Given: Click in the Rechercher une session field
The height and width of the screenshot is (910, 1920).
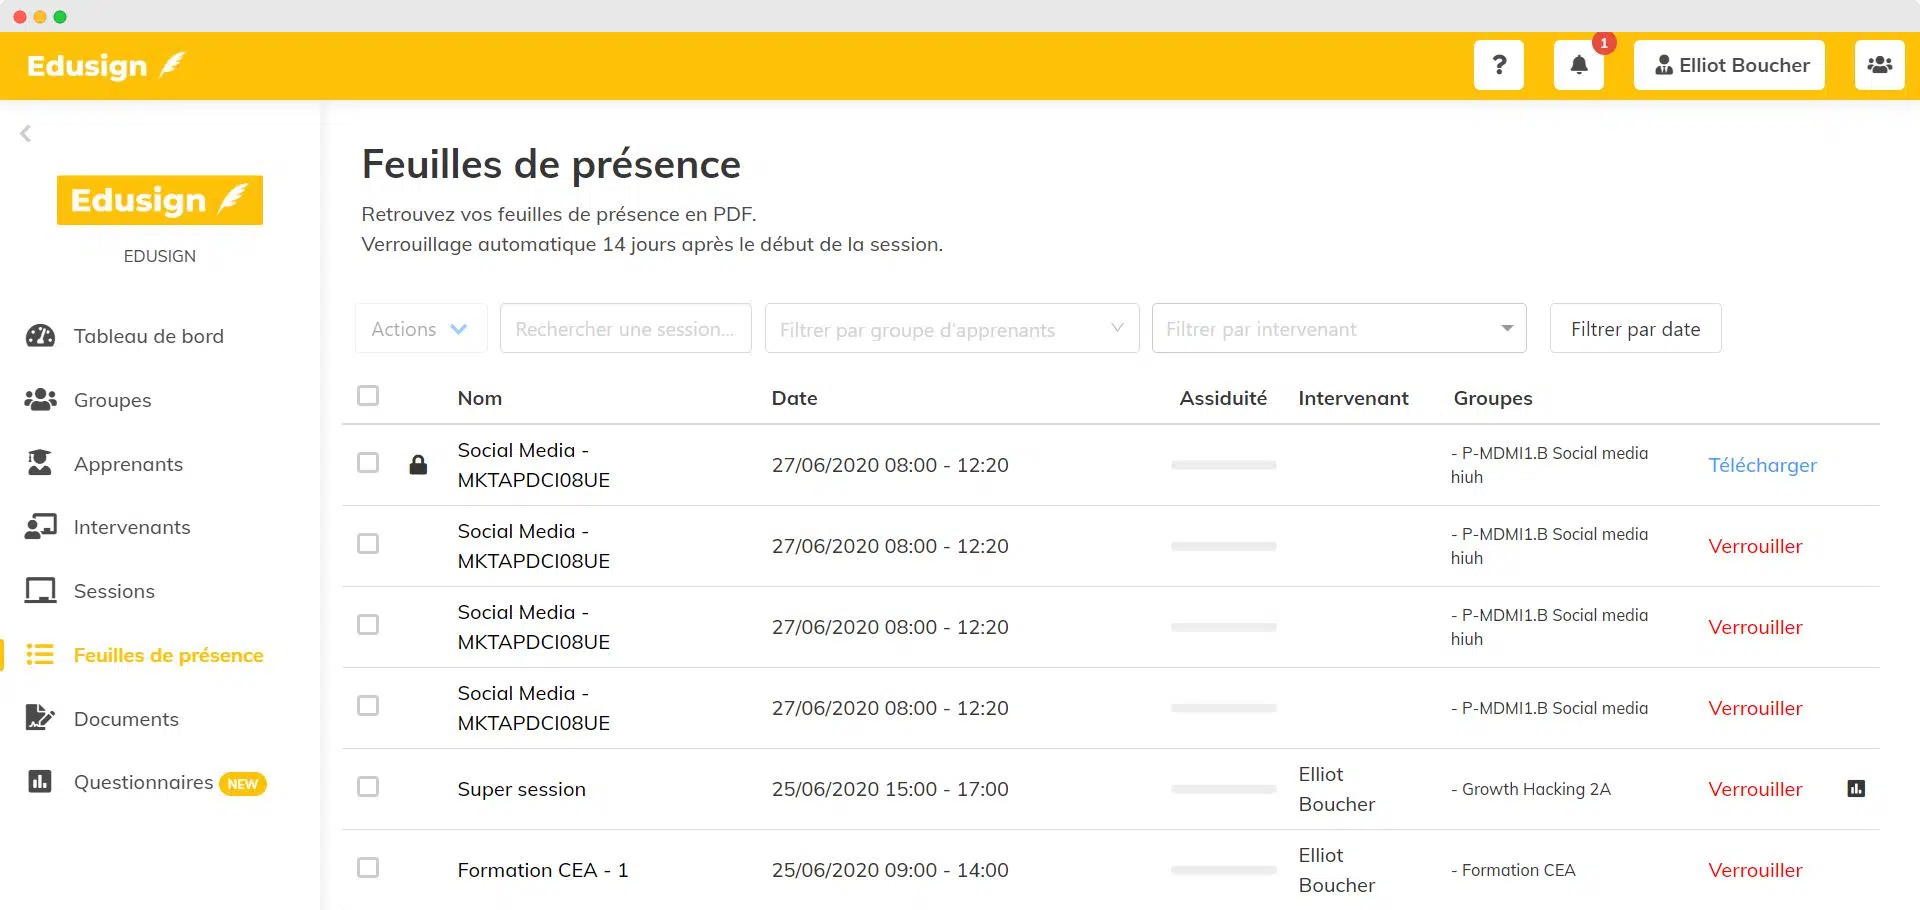Looking at the screenshot, I should 626,328.
